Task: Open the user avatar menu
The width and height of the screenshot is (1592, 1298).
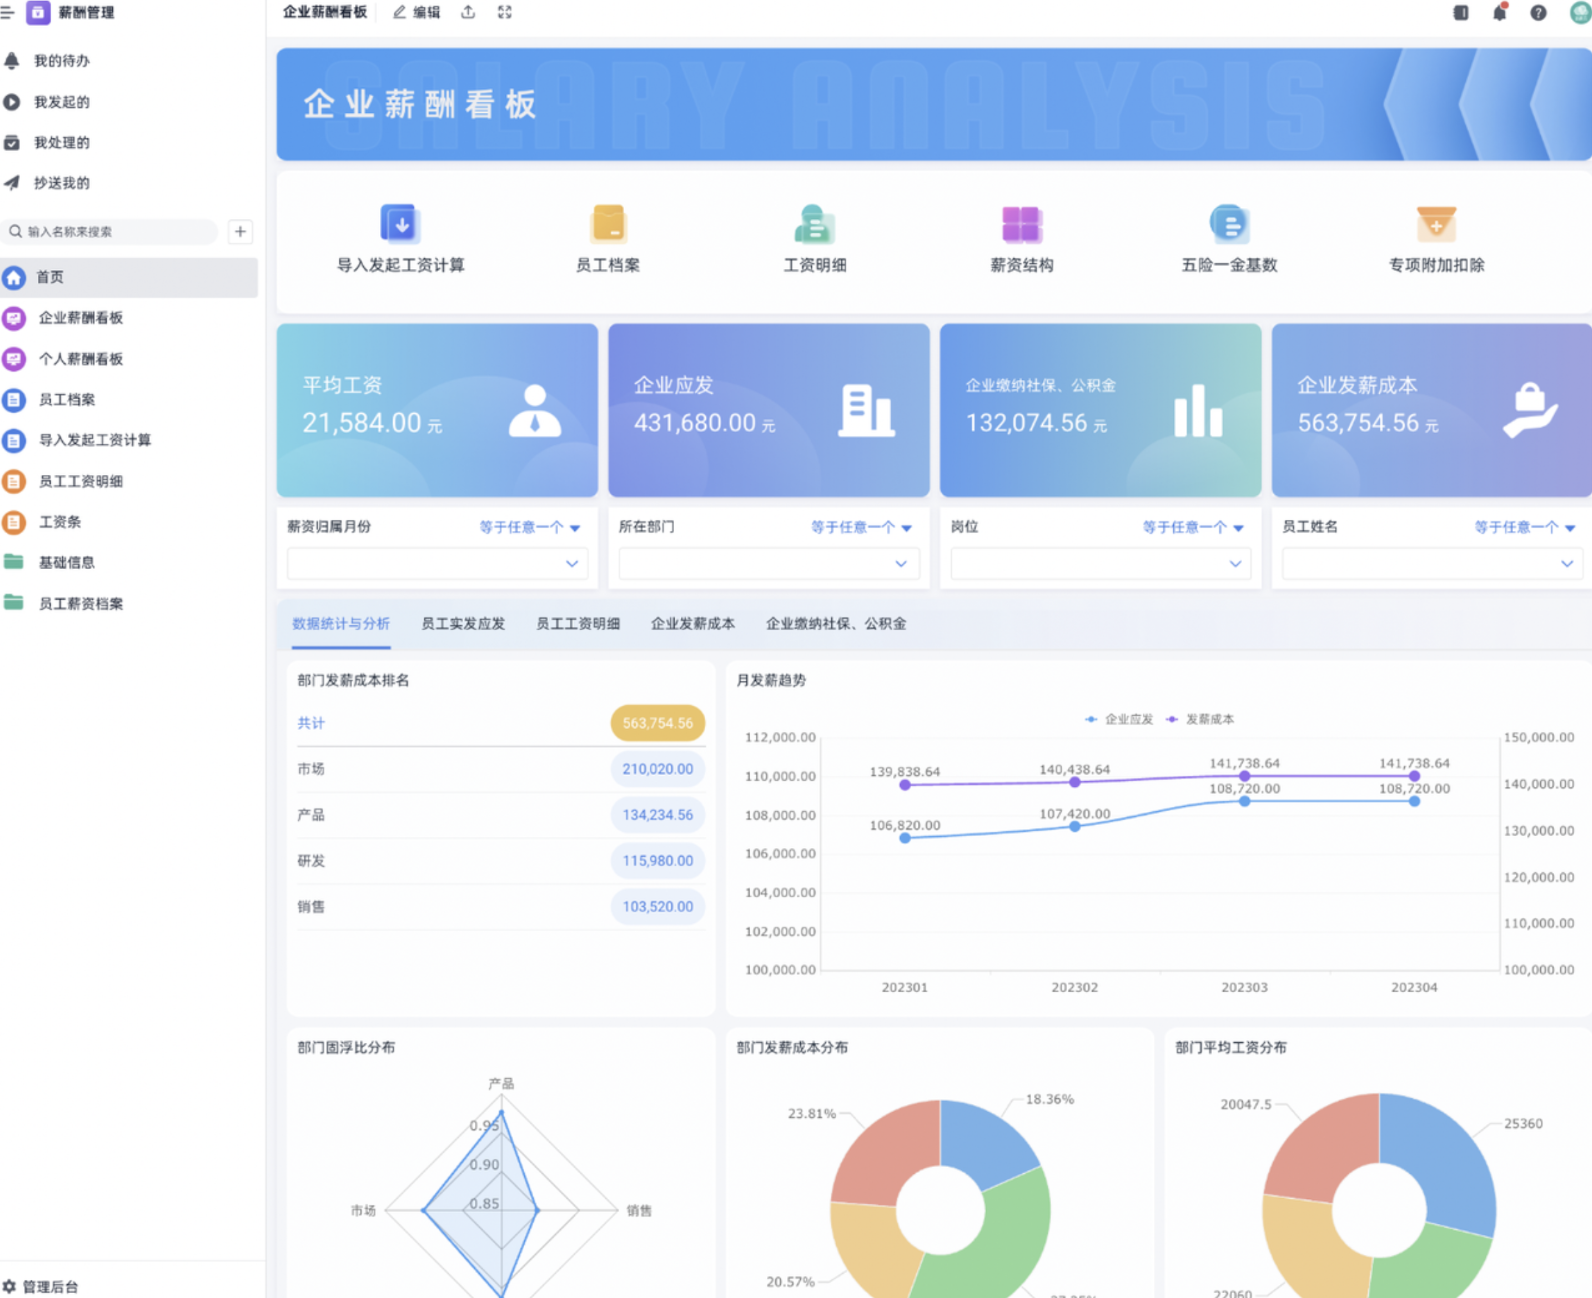Action: [x=1580, y=12]
